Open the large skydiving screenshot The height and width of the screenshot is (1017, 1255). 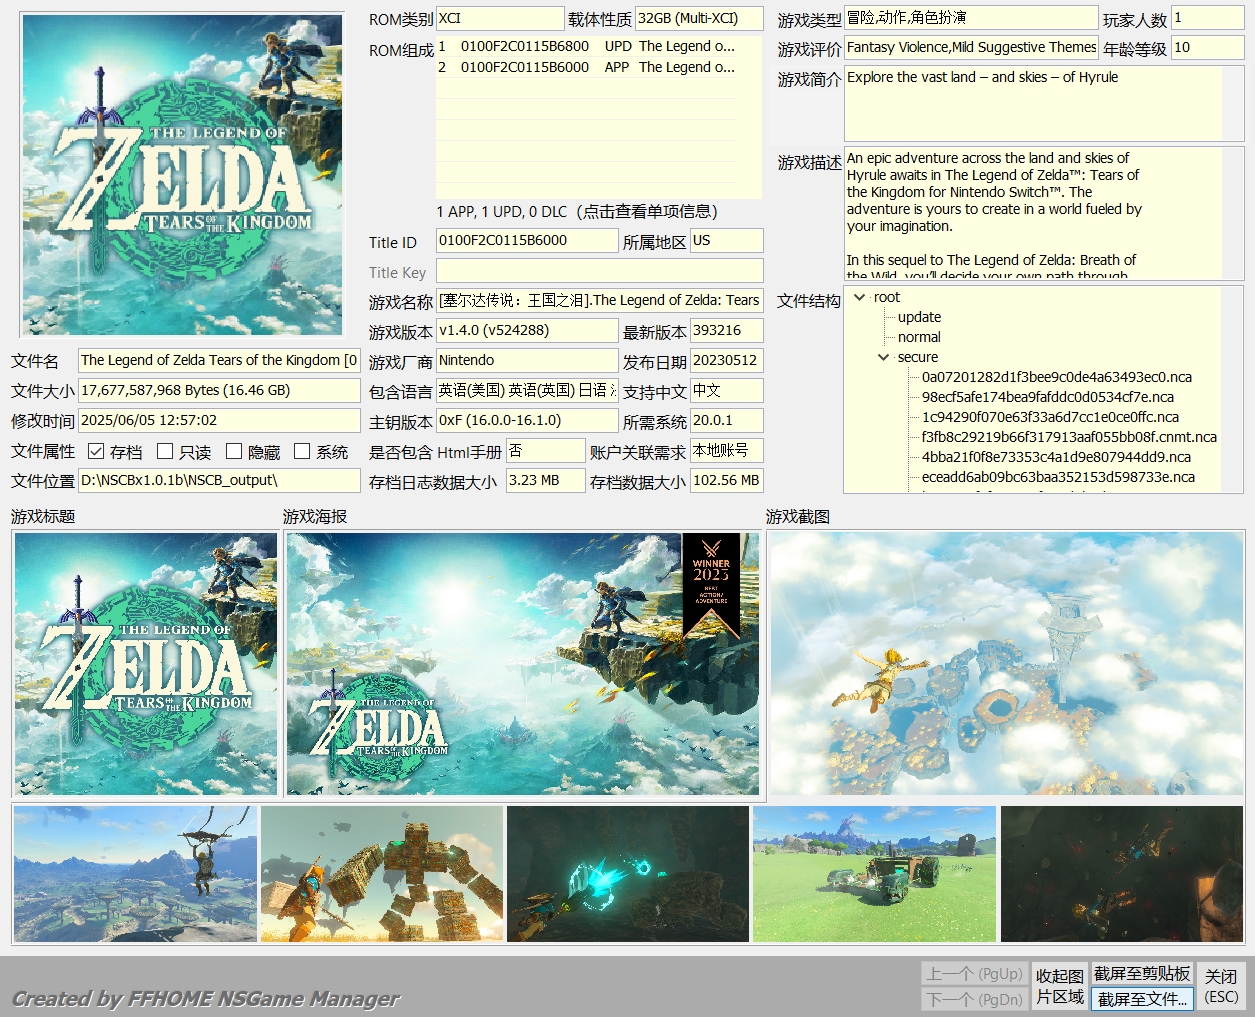coord(1006,664)
